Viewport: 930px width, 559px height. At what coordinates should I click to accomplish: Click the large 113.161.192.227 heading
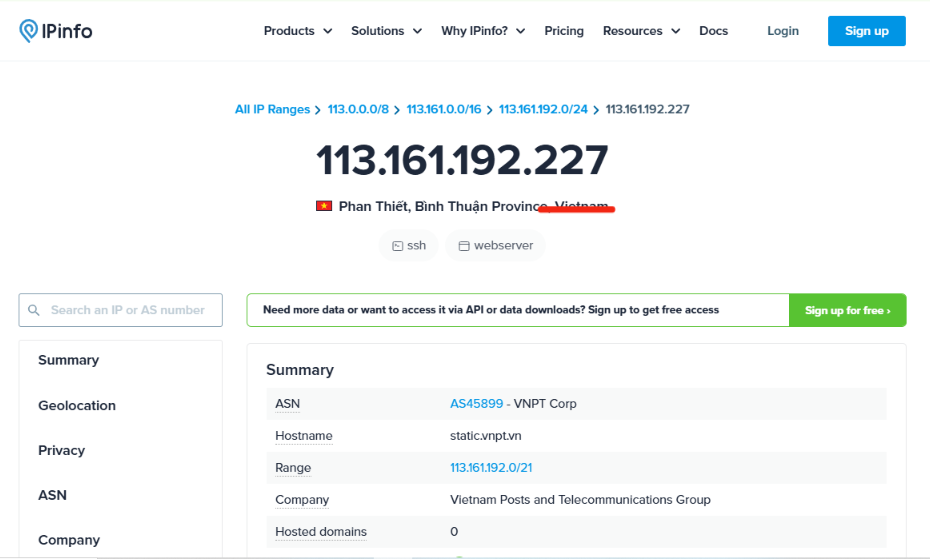(463, 160)
